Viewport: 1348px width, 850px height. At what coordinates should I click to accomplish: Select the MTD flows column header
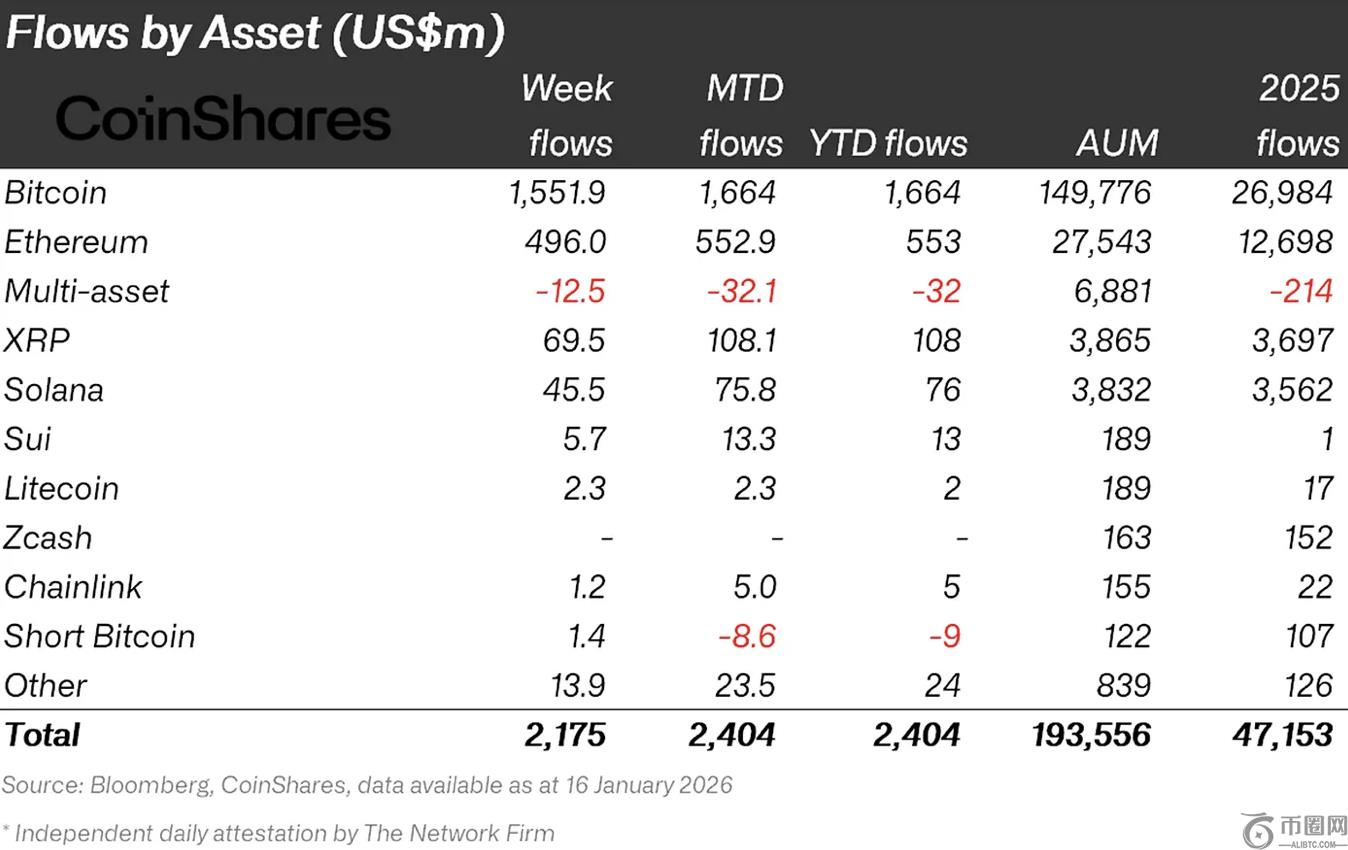(x=741, y=115)
